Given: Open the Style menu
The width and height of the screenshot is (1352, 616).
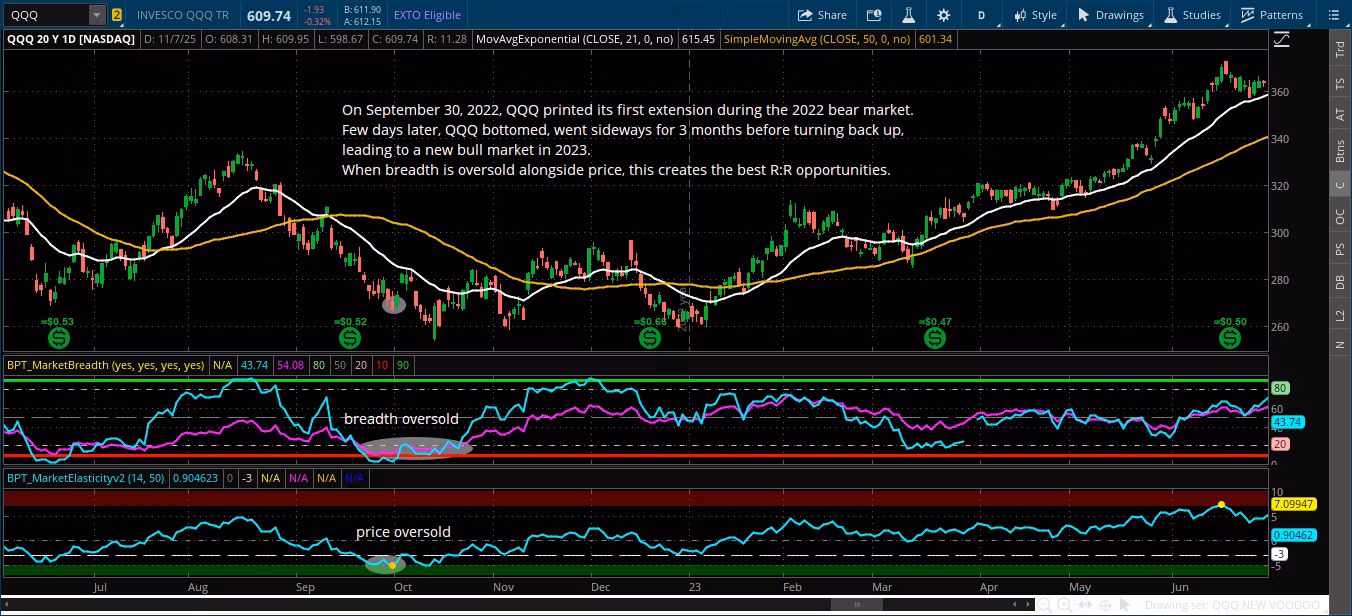Looking at the screenshot, I should [x=1035, y=15].
